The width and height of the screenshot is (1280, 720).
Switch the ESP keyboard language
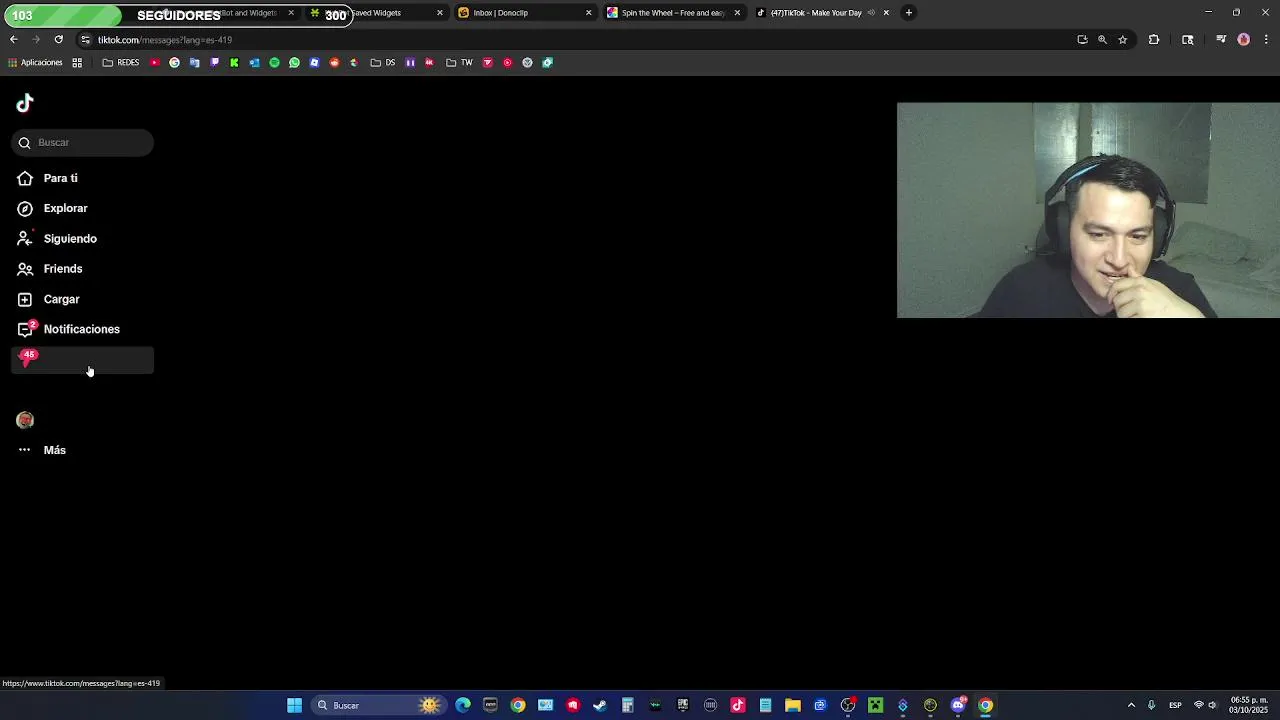pyautogui.click(x=1176, y=706)
